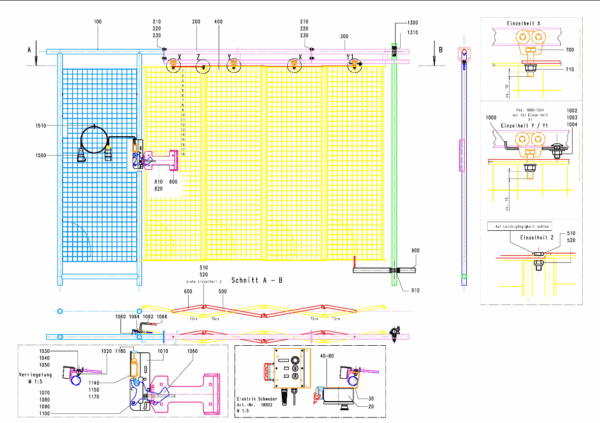
Task: Click the section arrow marker A
Action: coord(33,48)
